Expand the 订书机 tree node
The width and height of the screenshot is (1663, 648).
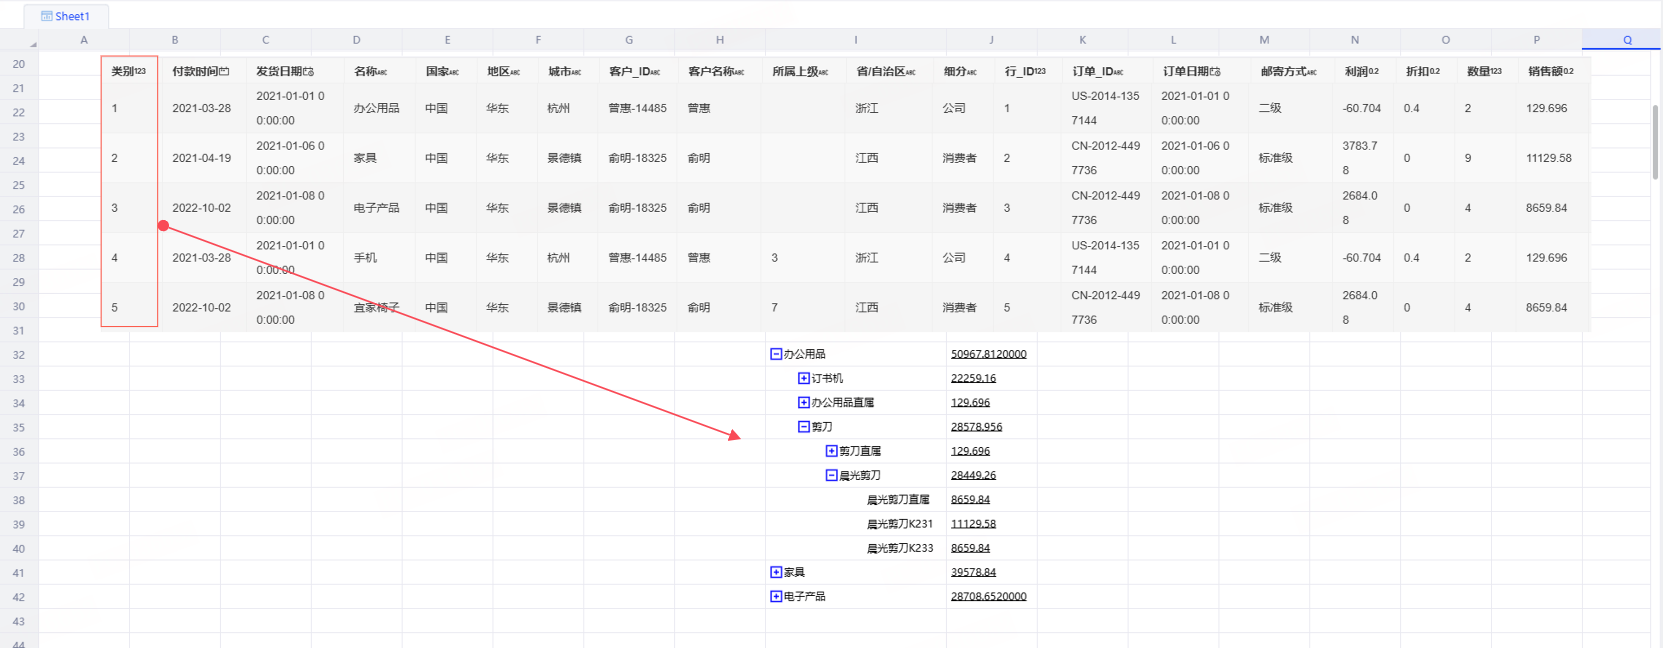click(x=803, y=378)
